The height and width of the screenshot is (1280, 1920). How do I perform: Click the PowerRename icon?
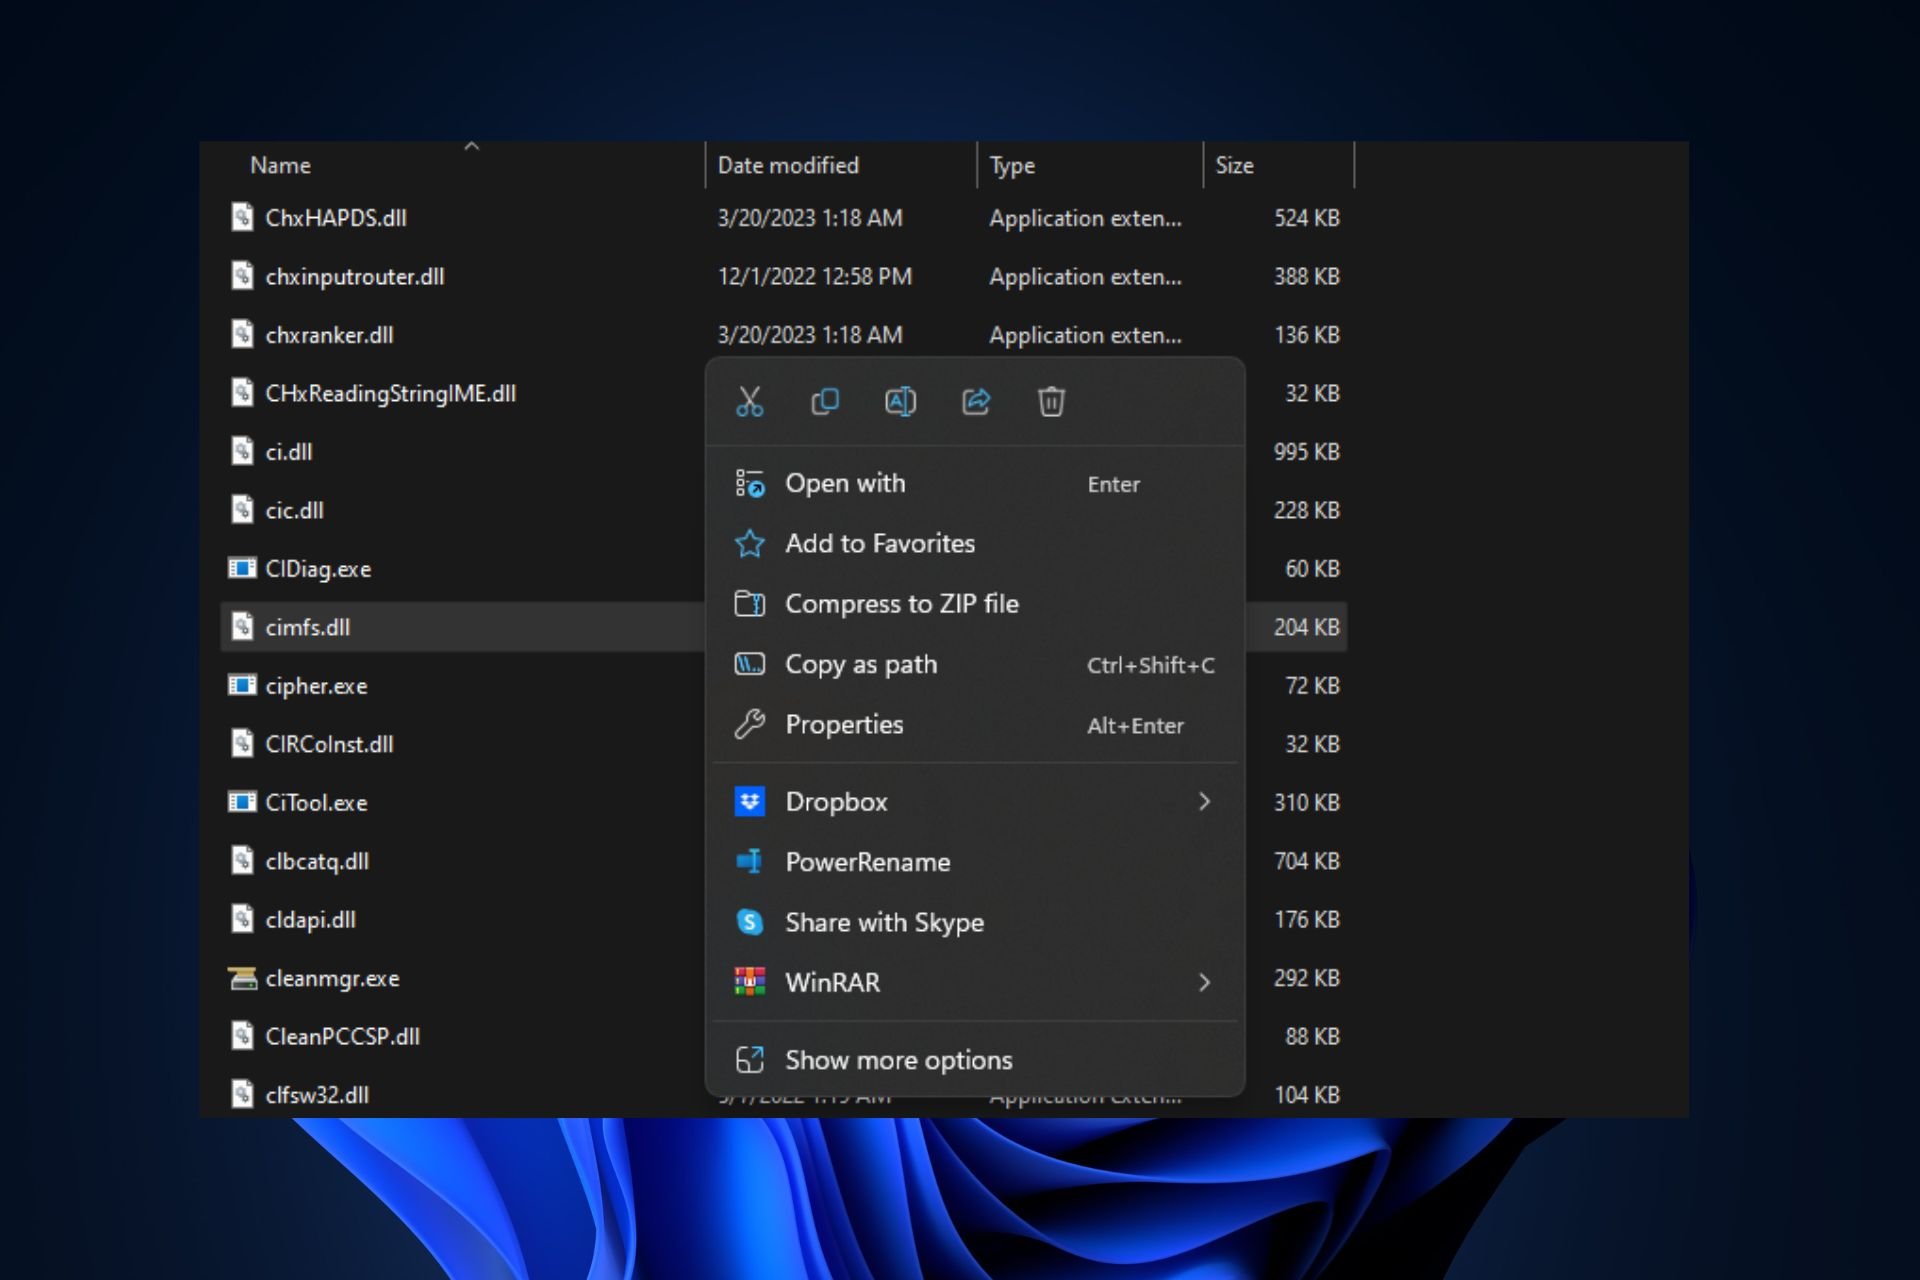tap(750, 861)
